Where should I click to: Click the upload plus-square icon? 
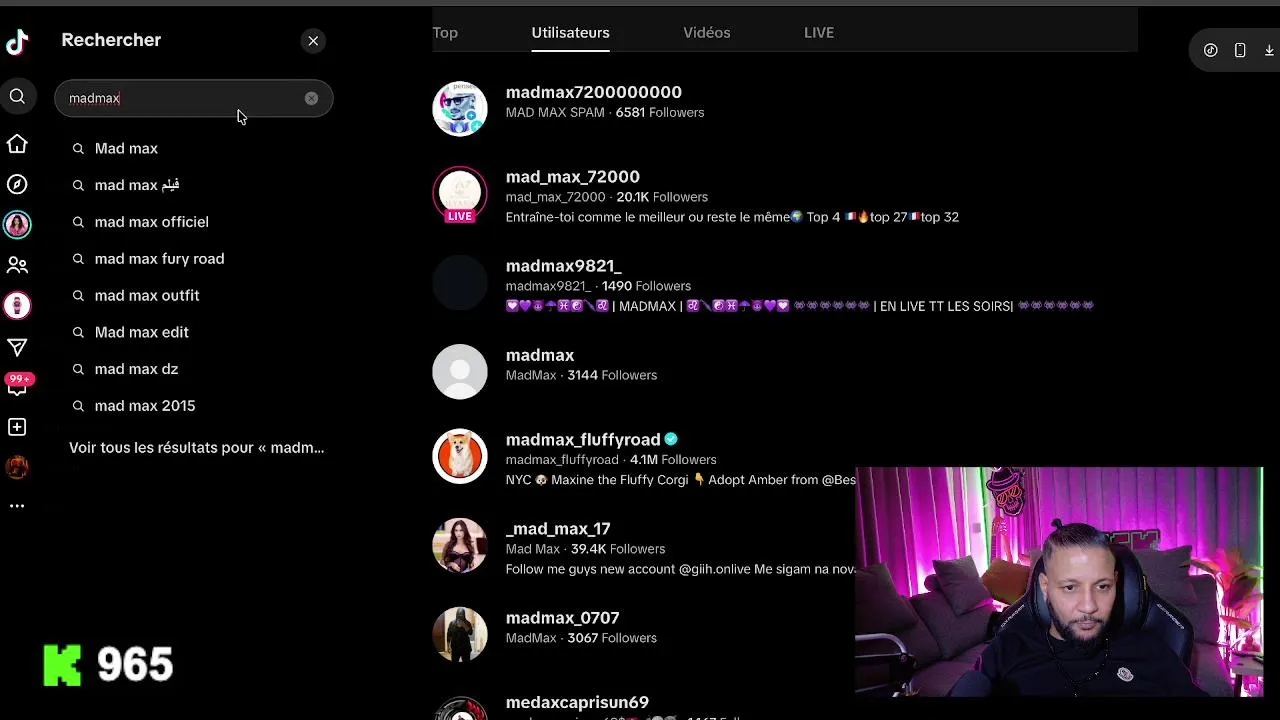(17, 427)
